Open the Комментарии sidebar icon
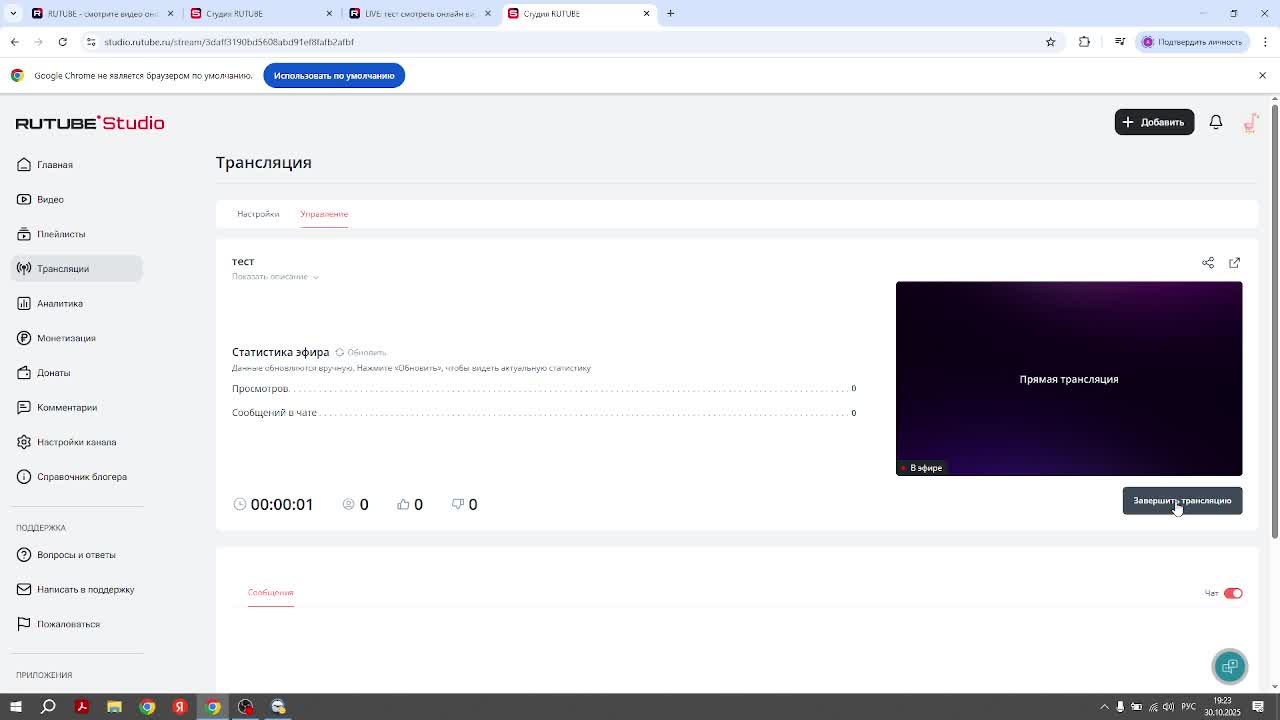The height and width of the screenshot is (720, 1280). tap(24, 407)
